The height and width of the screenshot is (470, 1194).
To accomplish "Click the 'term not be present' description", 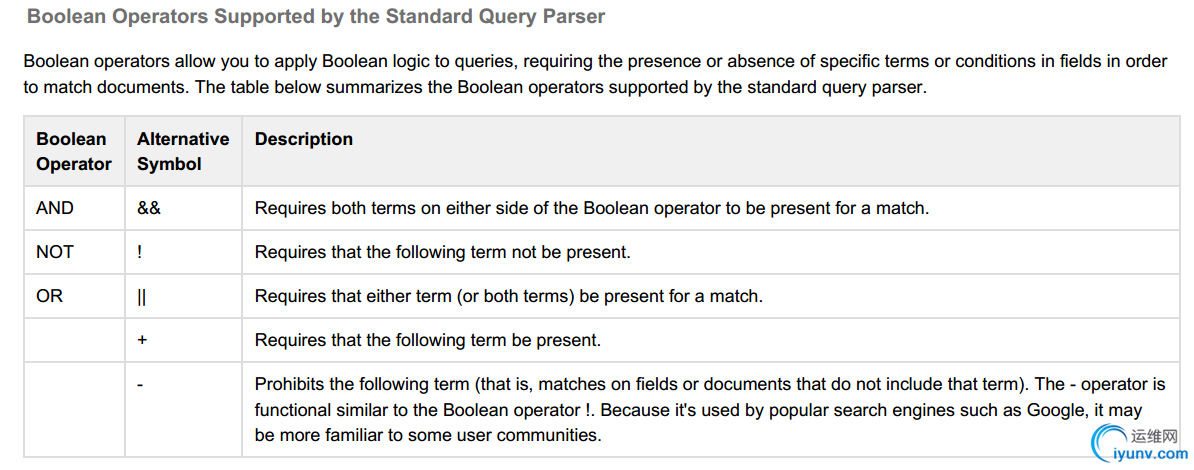I will tap(442, 251).
